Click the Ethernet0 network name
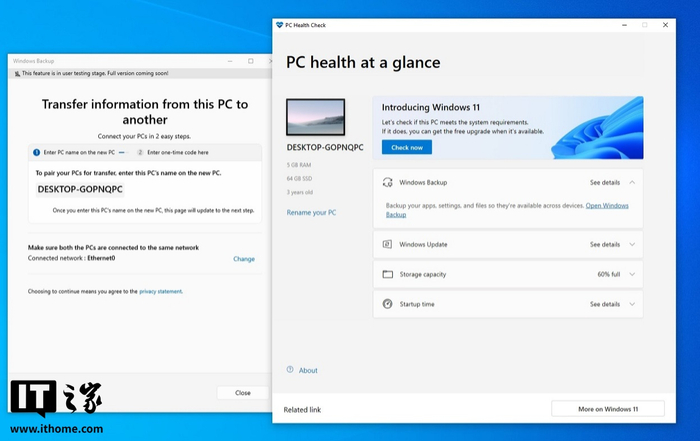700x441 pixels. click(101, 258)
